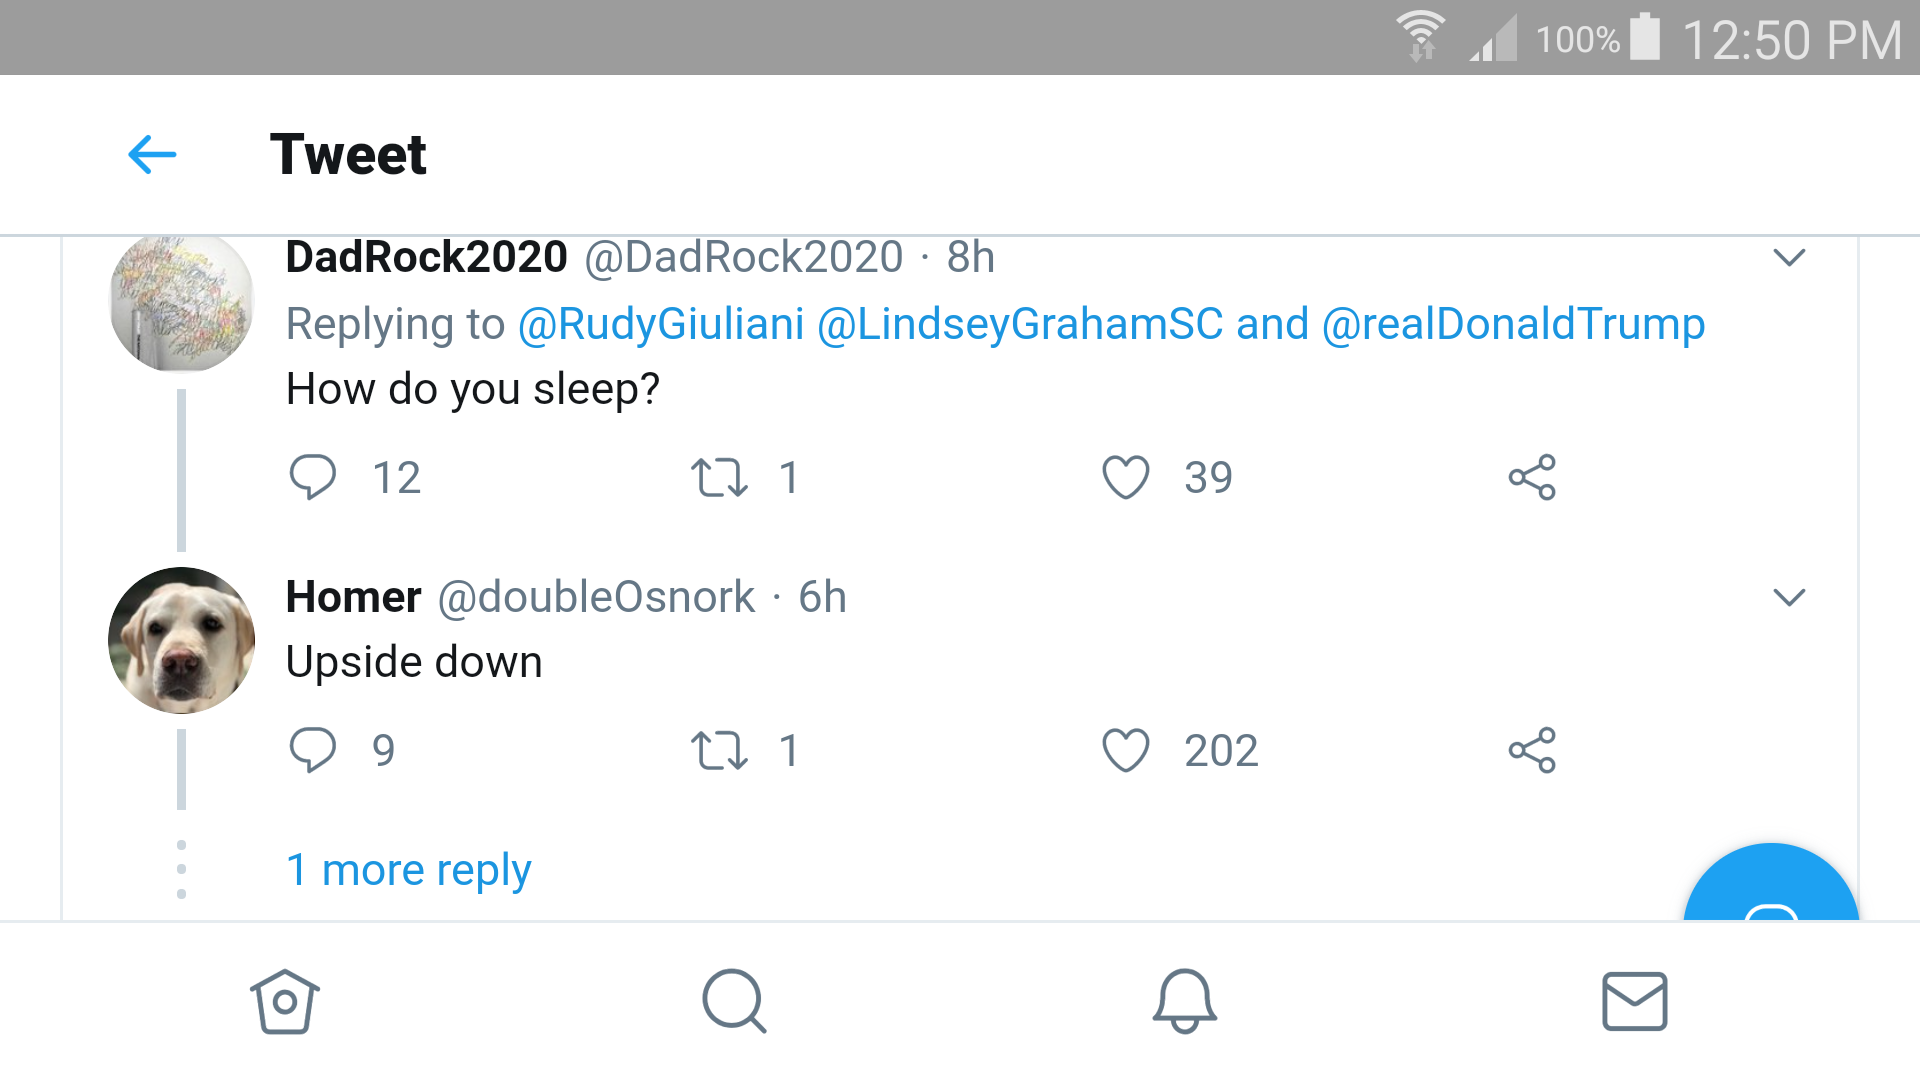Reply to Homer's "Upside down" tweet
Viewport: 1920px width, 1080px height.
pyautogui.click(x=313, y=750)
